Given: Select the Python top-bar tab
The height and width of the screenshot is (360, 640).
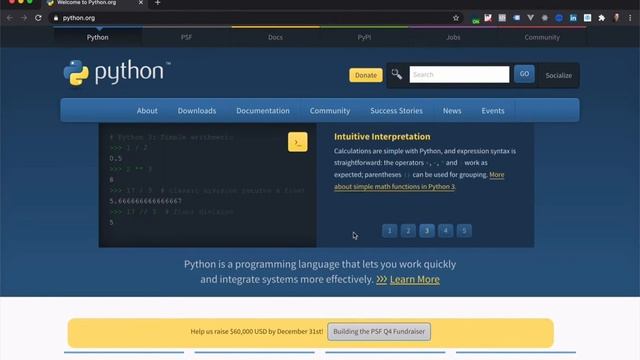Looking at the screenshot, I should [98, 37].
